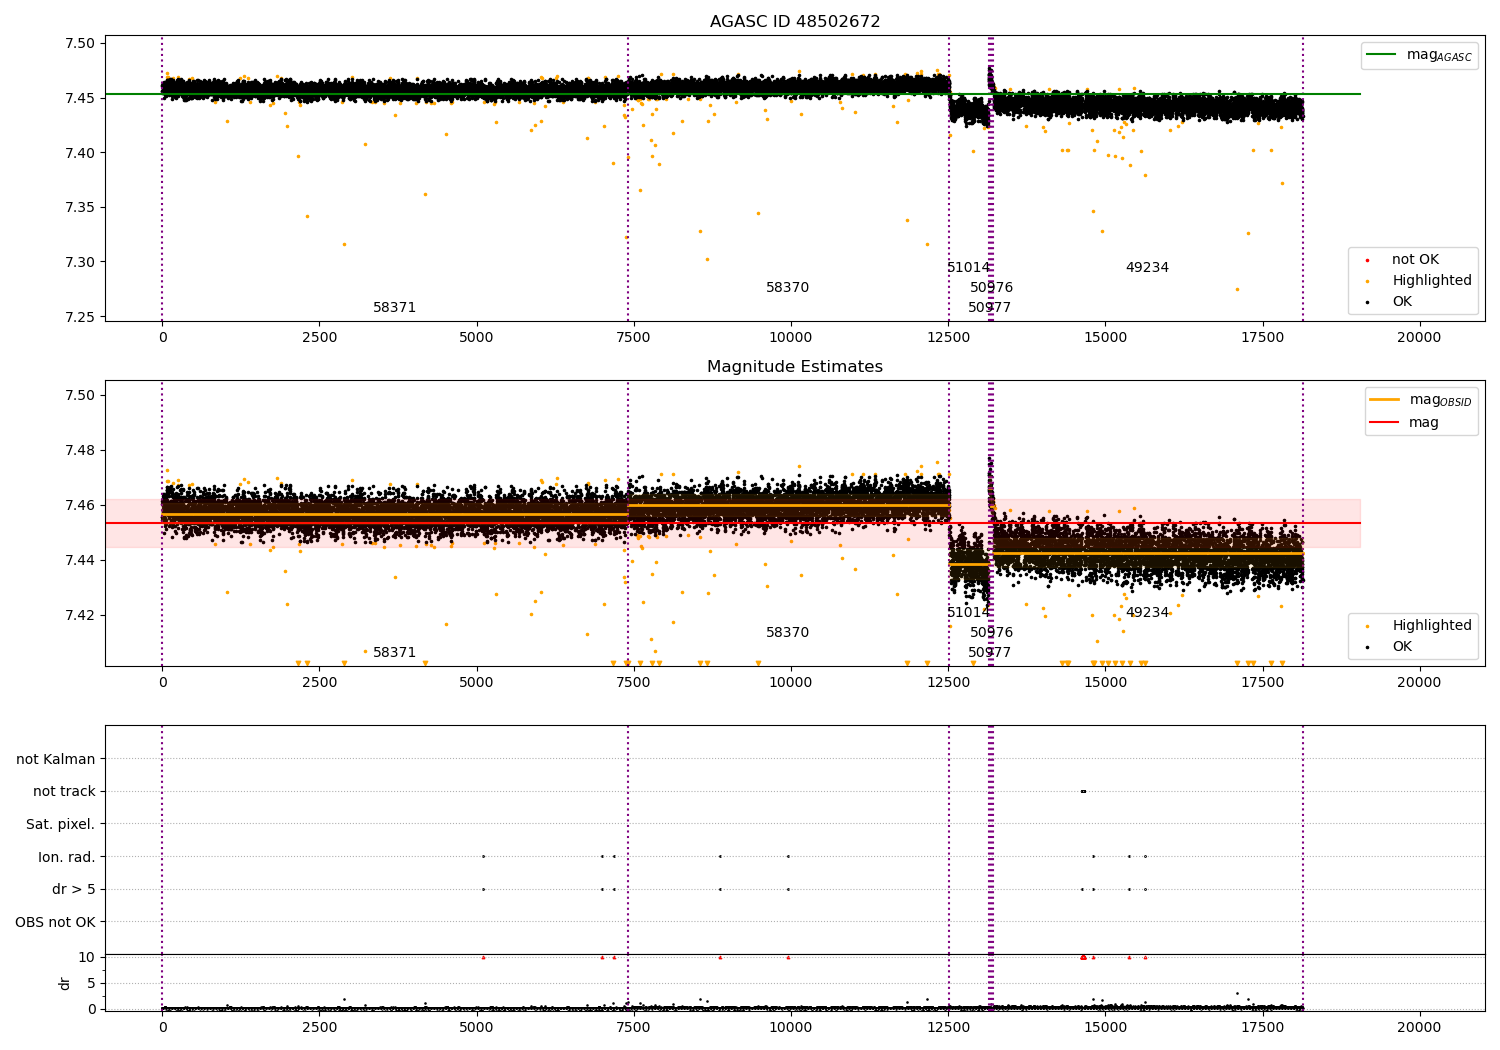Click 'not OK' in the top plot legend
The width and height of the screenshot is (1500, 1050).
point(1415,260)
